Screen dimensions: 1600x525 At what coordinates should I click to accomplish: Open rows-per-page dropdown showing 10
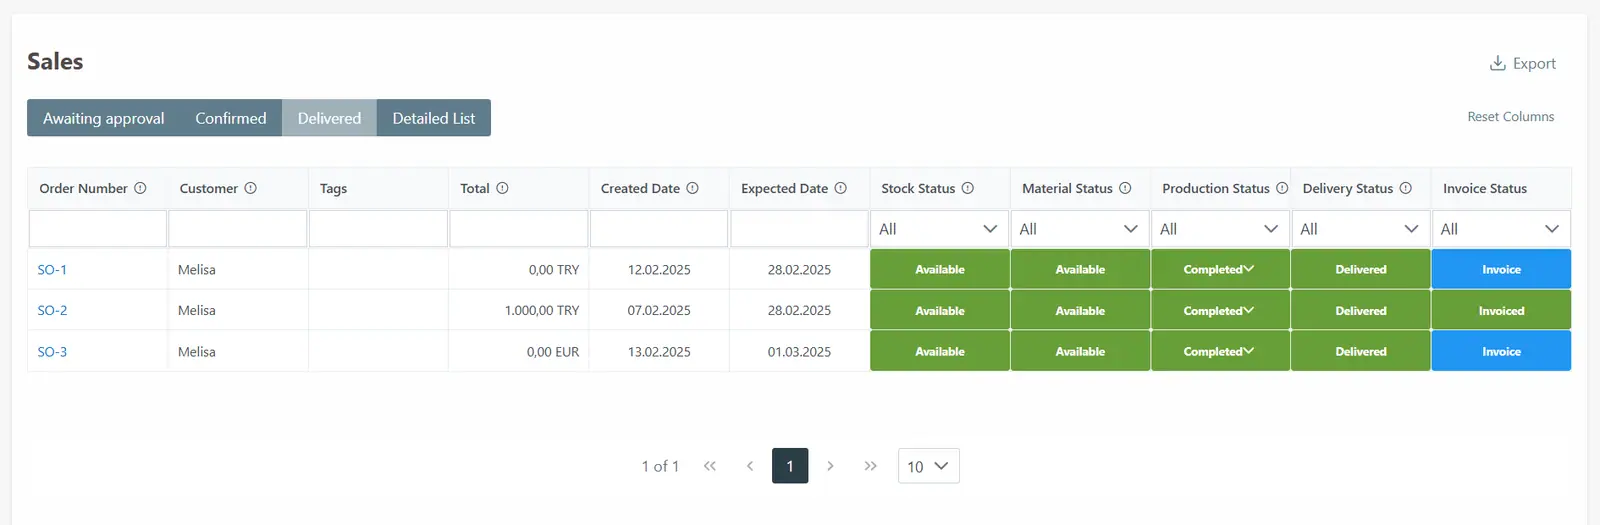(x=929, y=466)
